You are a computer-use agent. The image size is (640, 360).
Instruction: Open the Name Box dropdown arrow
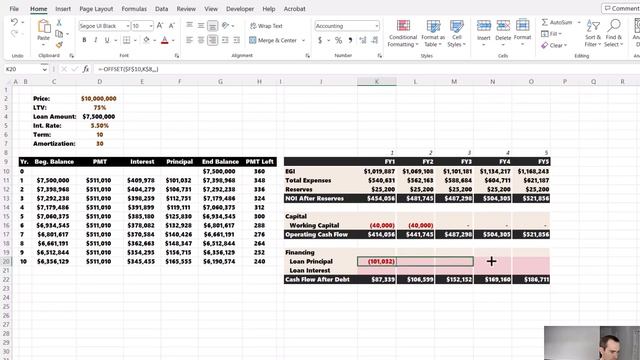pyautogui.click(x=44, y=69)
